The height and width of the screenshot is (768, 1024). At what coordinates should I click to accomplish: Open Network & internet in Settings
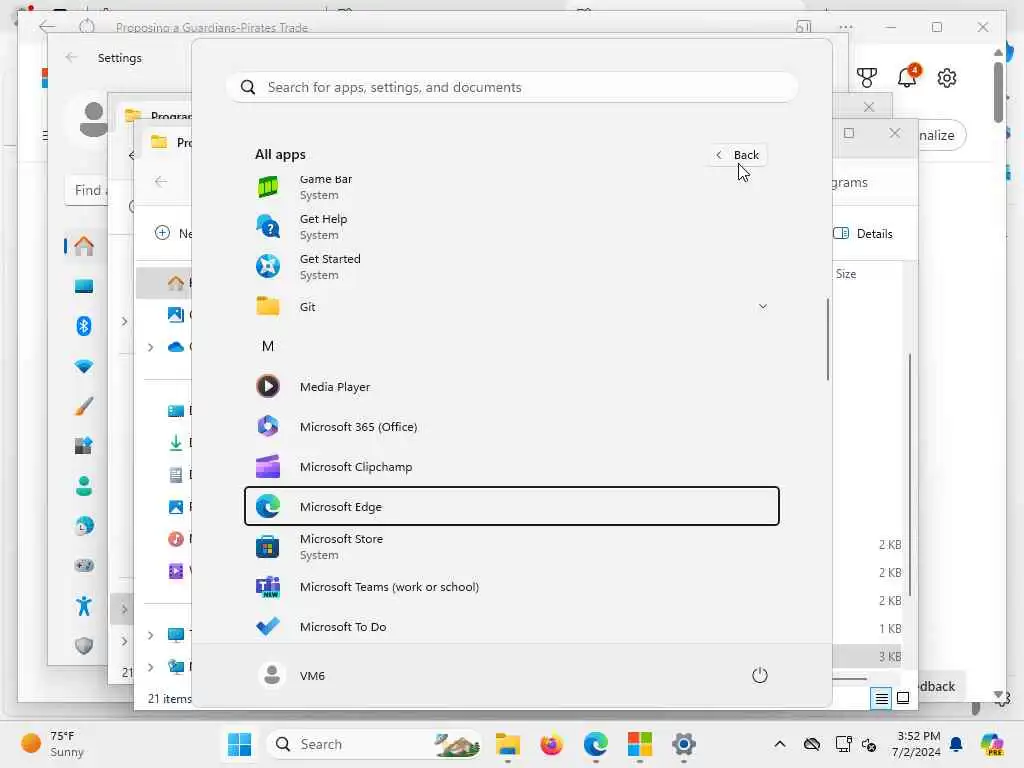click(x=84, y=366)
